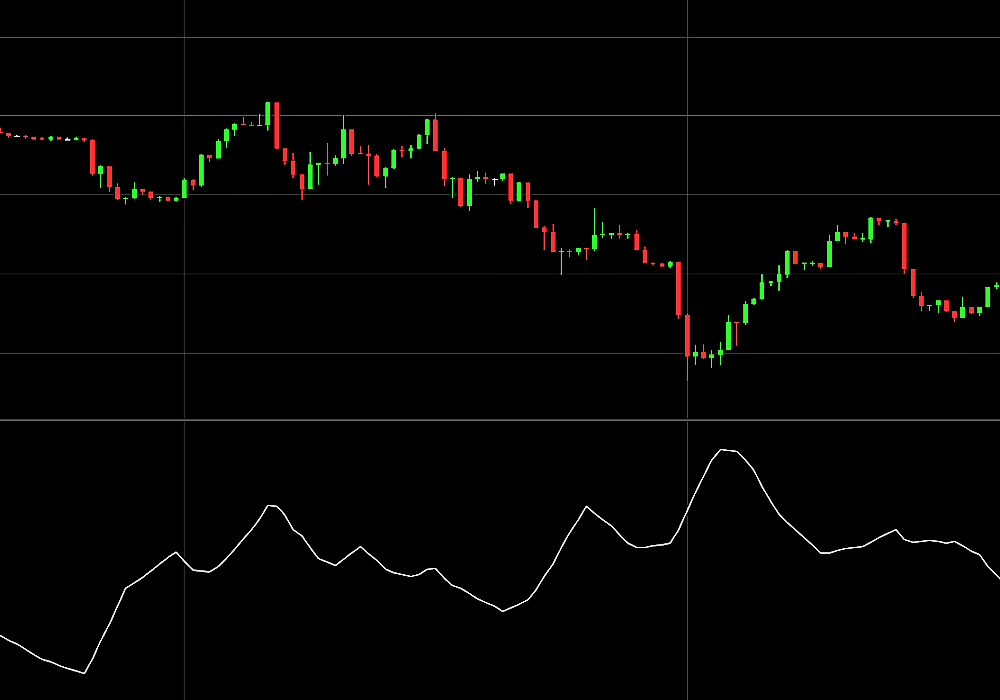This screenshot has height=700, width=1000.
Task: Select the red candle with the chart's lowest wick
Action: (x=688, y=347)
